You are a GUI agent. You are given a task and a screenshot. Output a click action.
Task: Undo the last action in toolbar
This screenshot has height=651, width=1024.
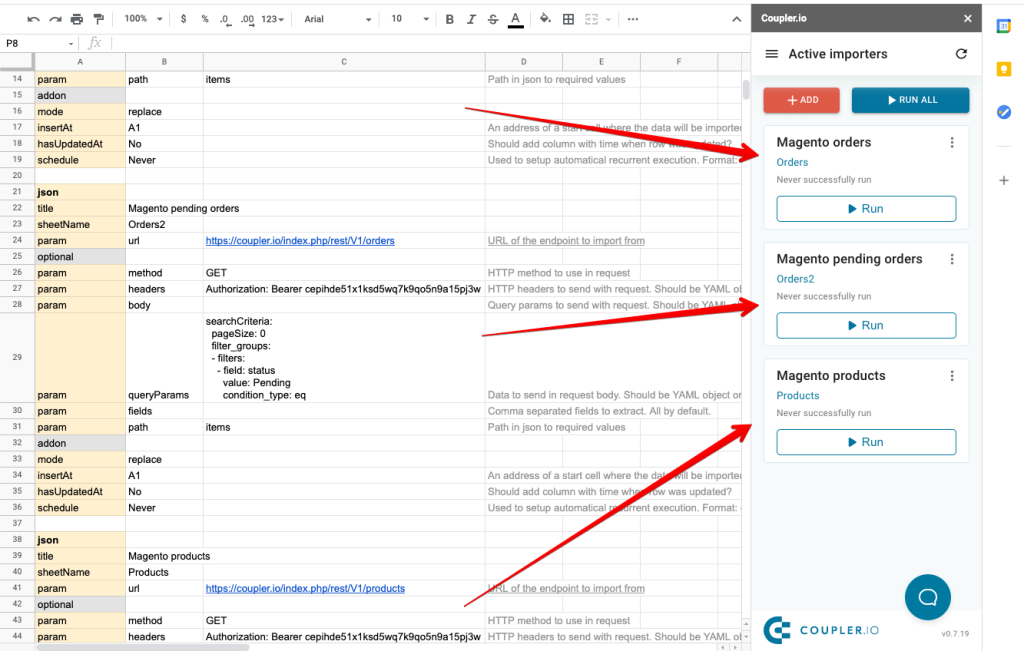tap(33, 20)
